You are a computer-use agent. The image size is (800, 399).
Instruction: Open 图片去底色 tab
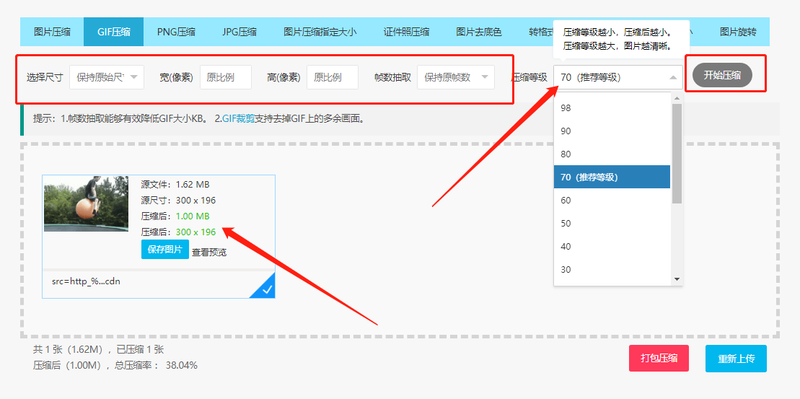[479, 32]
